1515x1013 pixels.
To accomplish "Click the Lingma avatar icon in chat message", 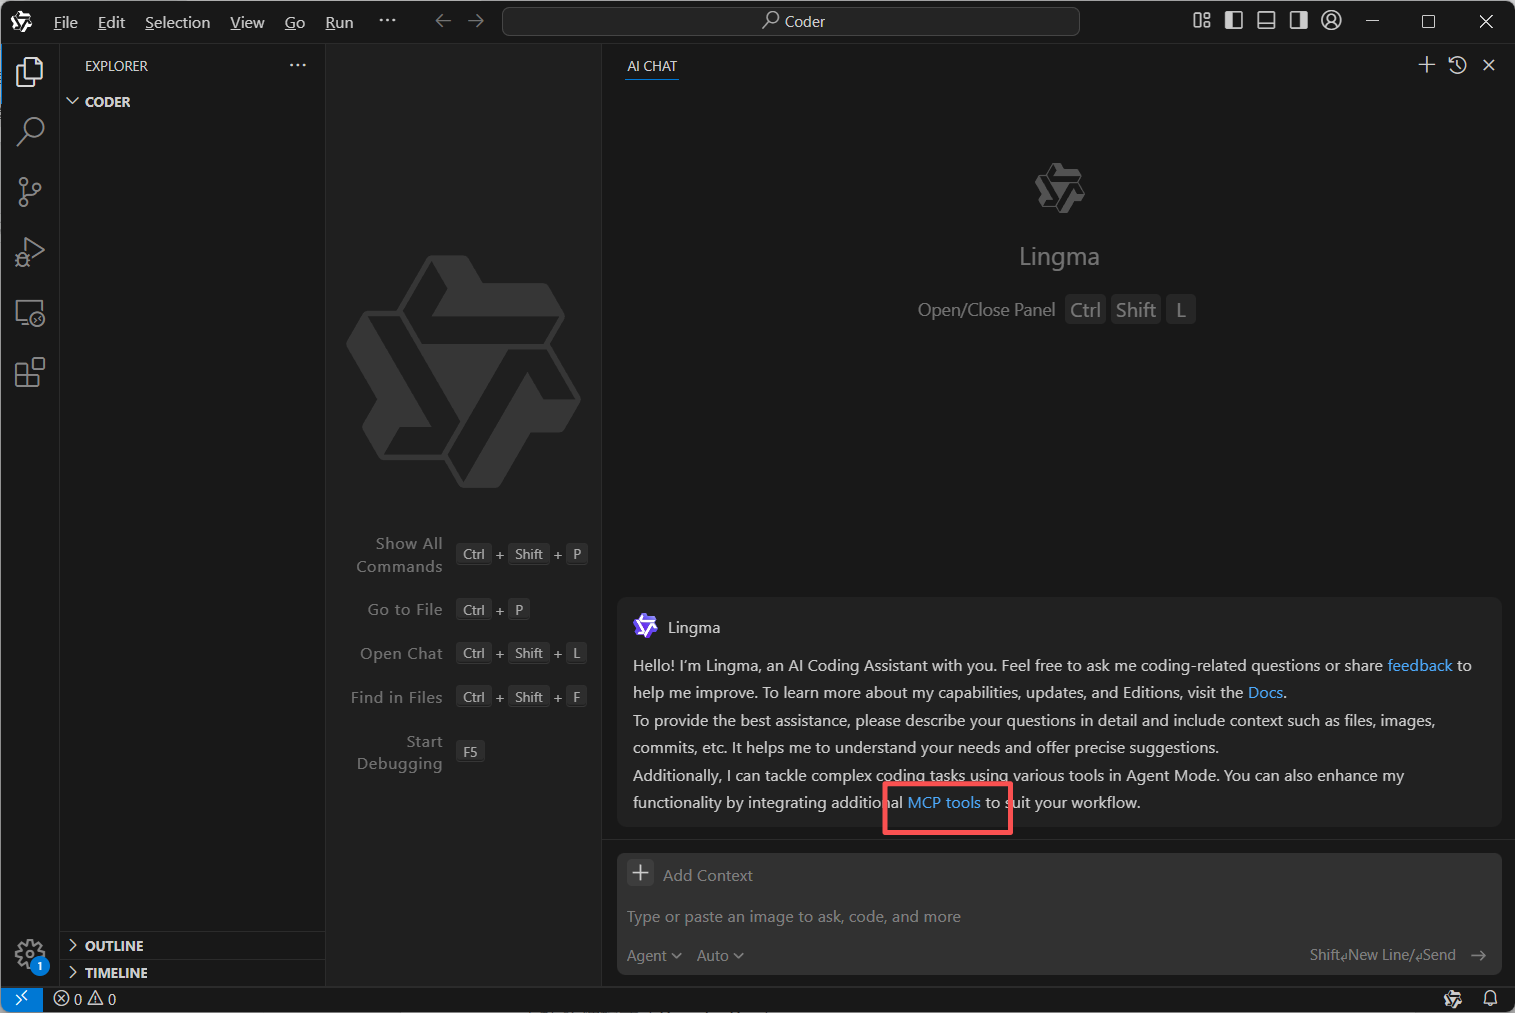I will 646,626.
